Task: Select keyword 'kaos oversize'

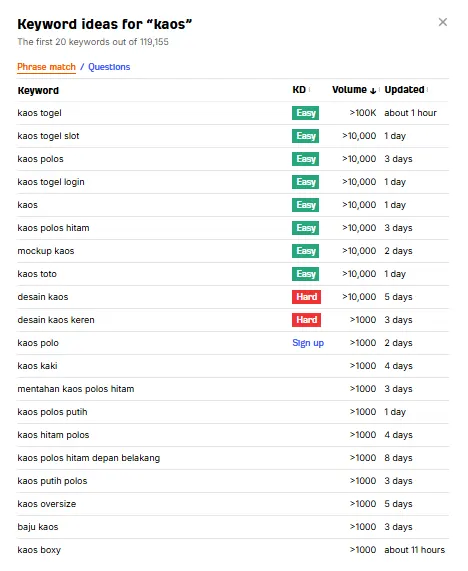Action: pos(47,504)
